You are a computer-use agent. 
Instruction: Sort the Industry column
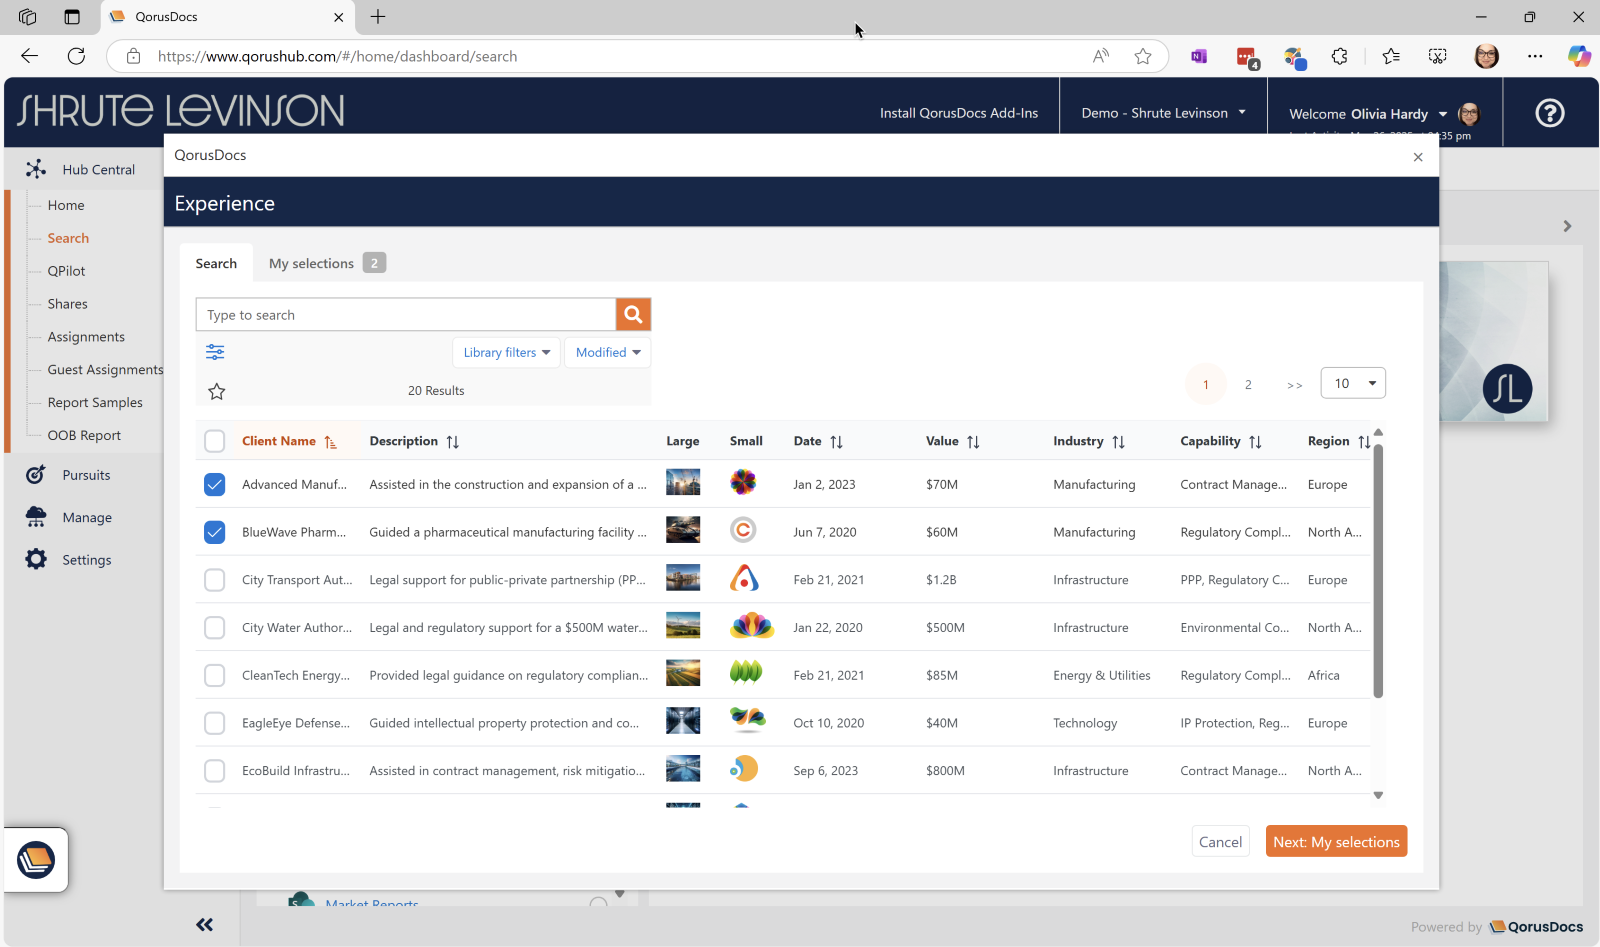click(x=1119, y=442)
